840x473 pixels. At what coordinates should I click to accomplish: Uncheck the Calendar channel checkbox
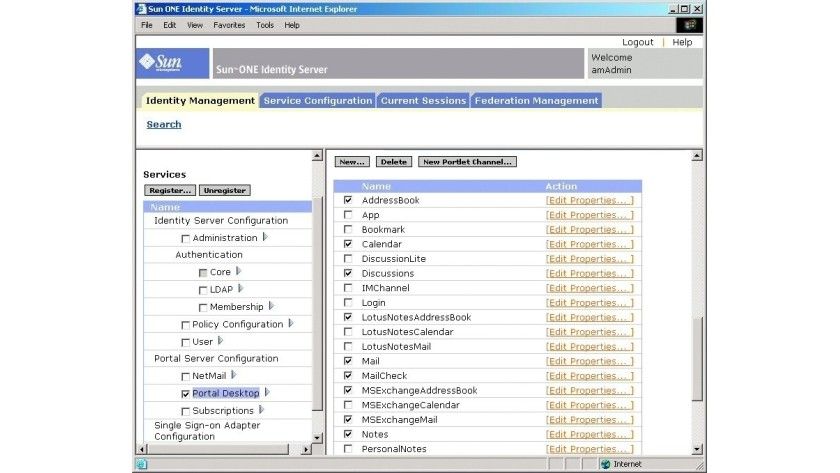click(348, 244)
